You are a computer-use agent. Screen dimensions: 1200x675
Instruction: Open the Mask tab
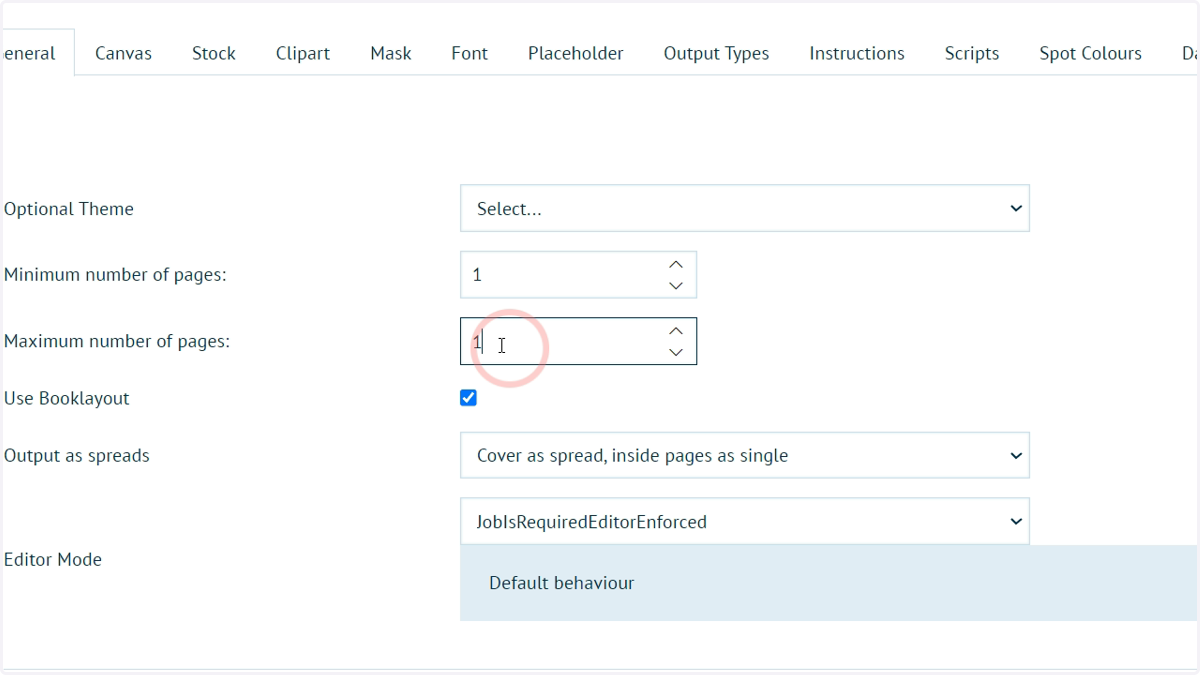tap(391, 53)
